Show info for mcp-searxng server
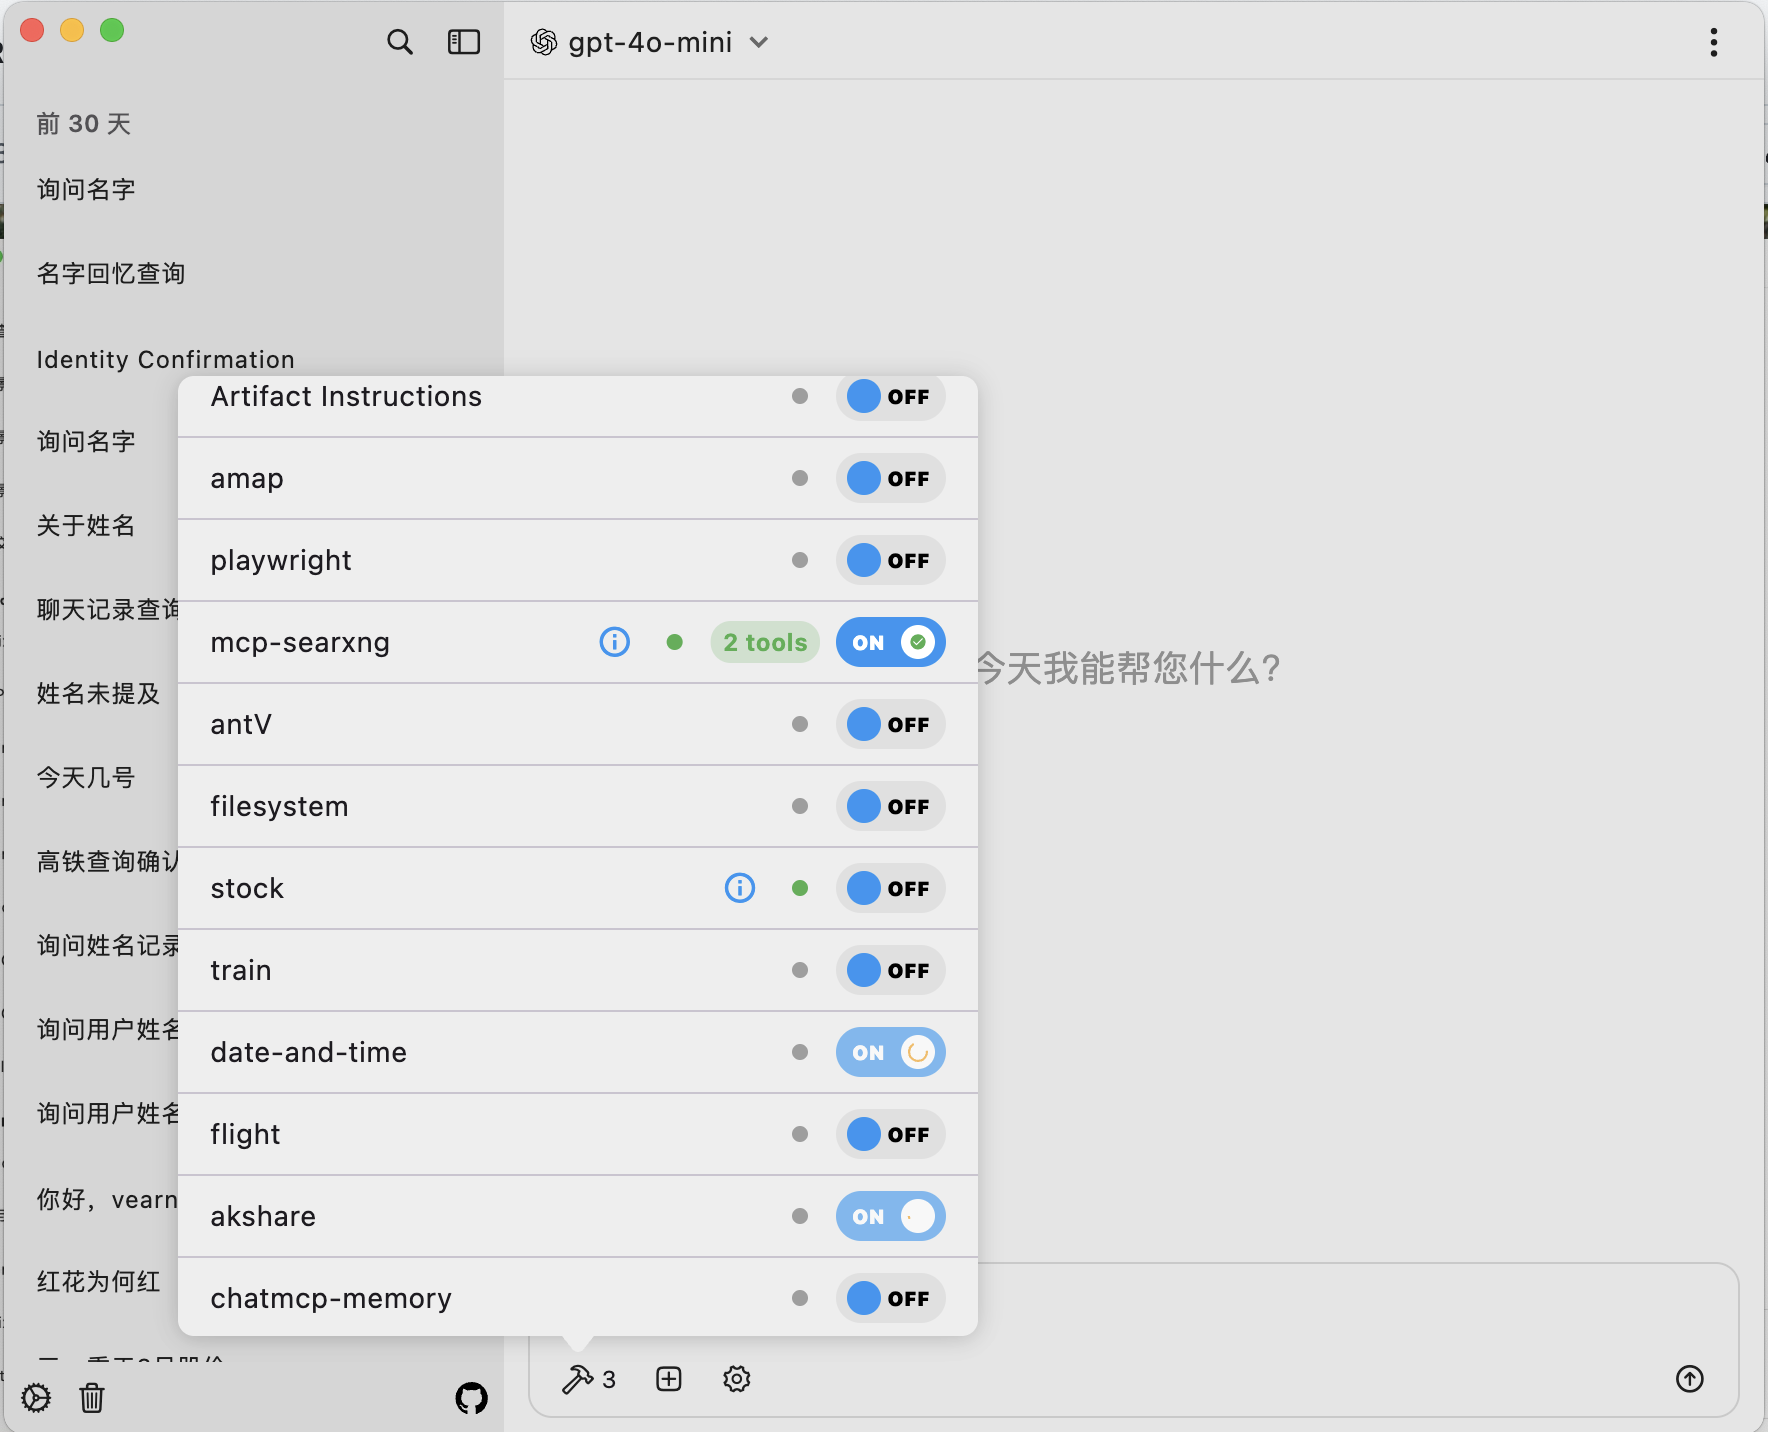 [x=615, y=642]
